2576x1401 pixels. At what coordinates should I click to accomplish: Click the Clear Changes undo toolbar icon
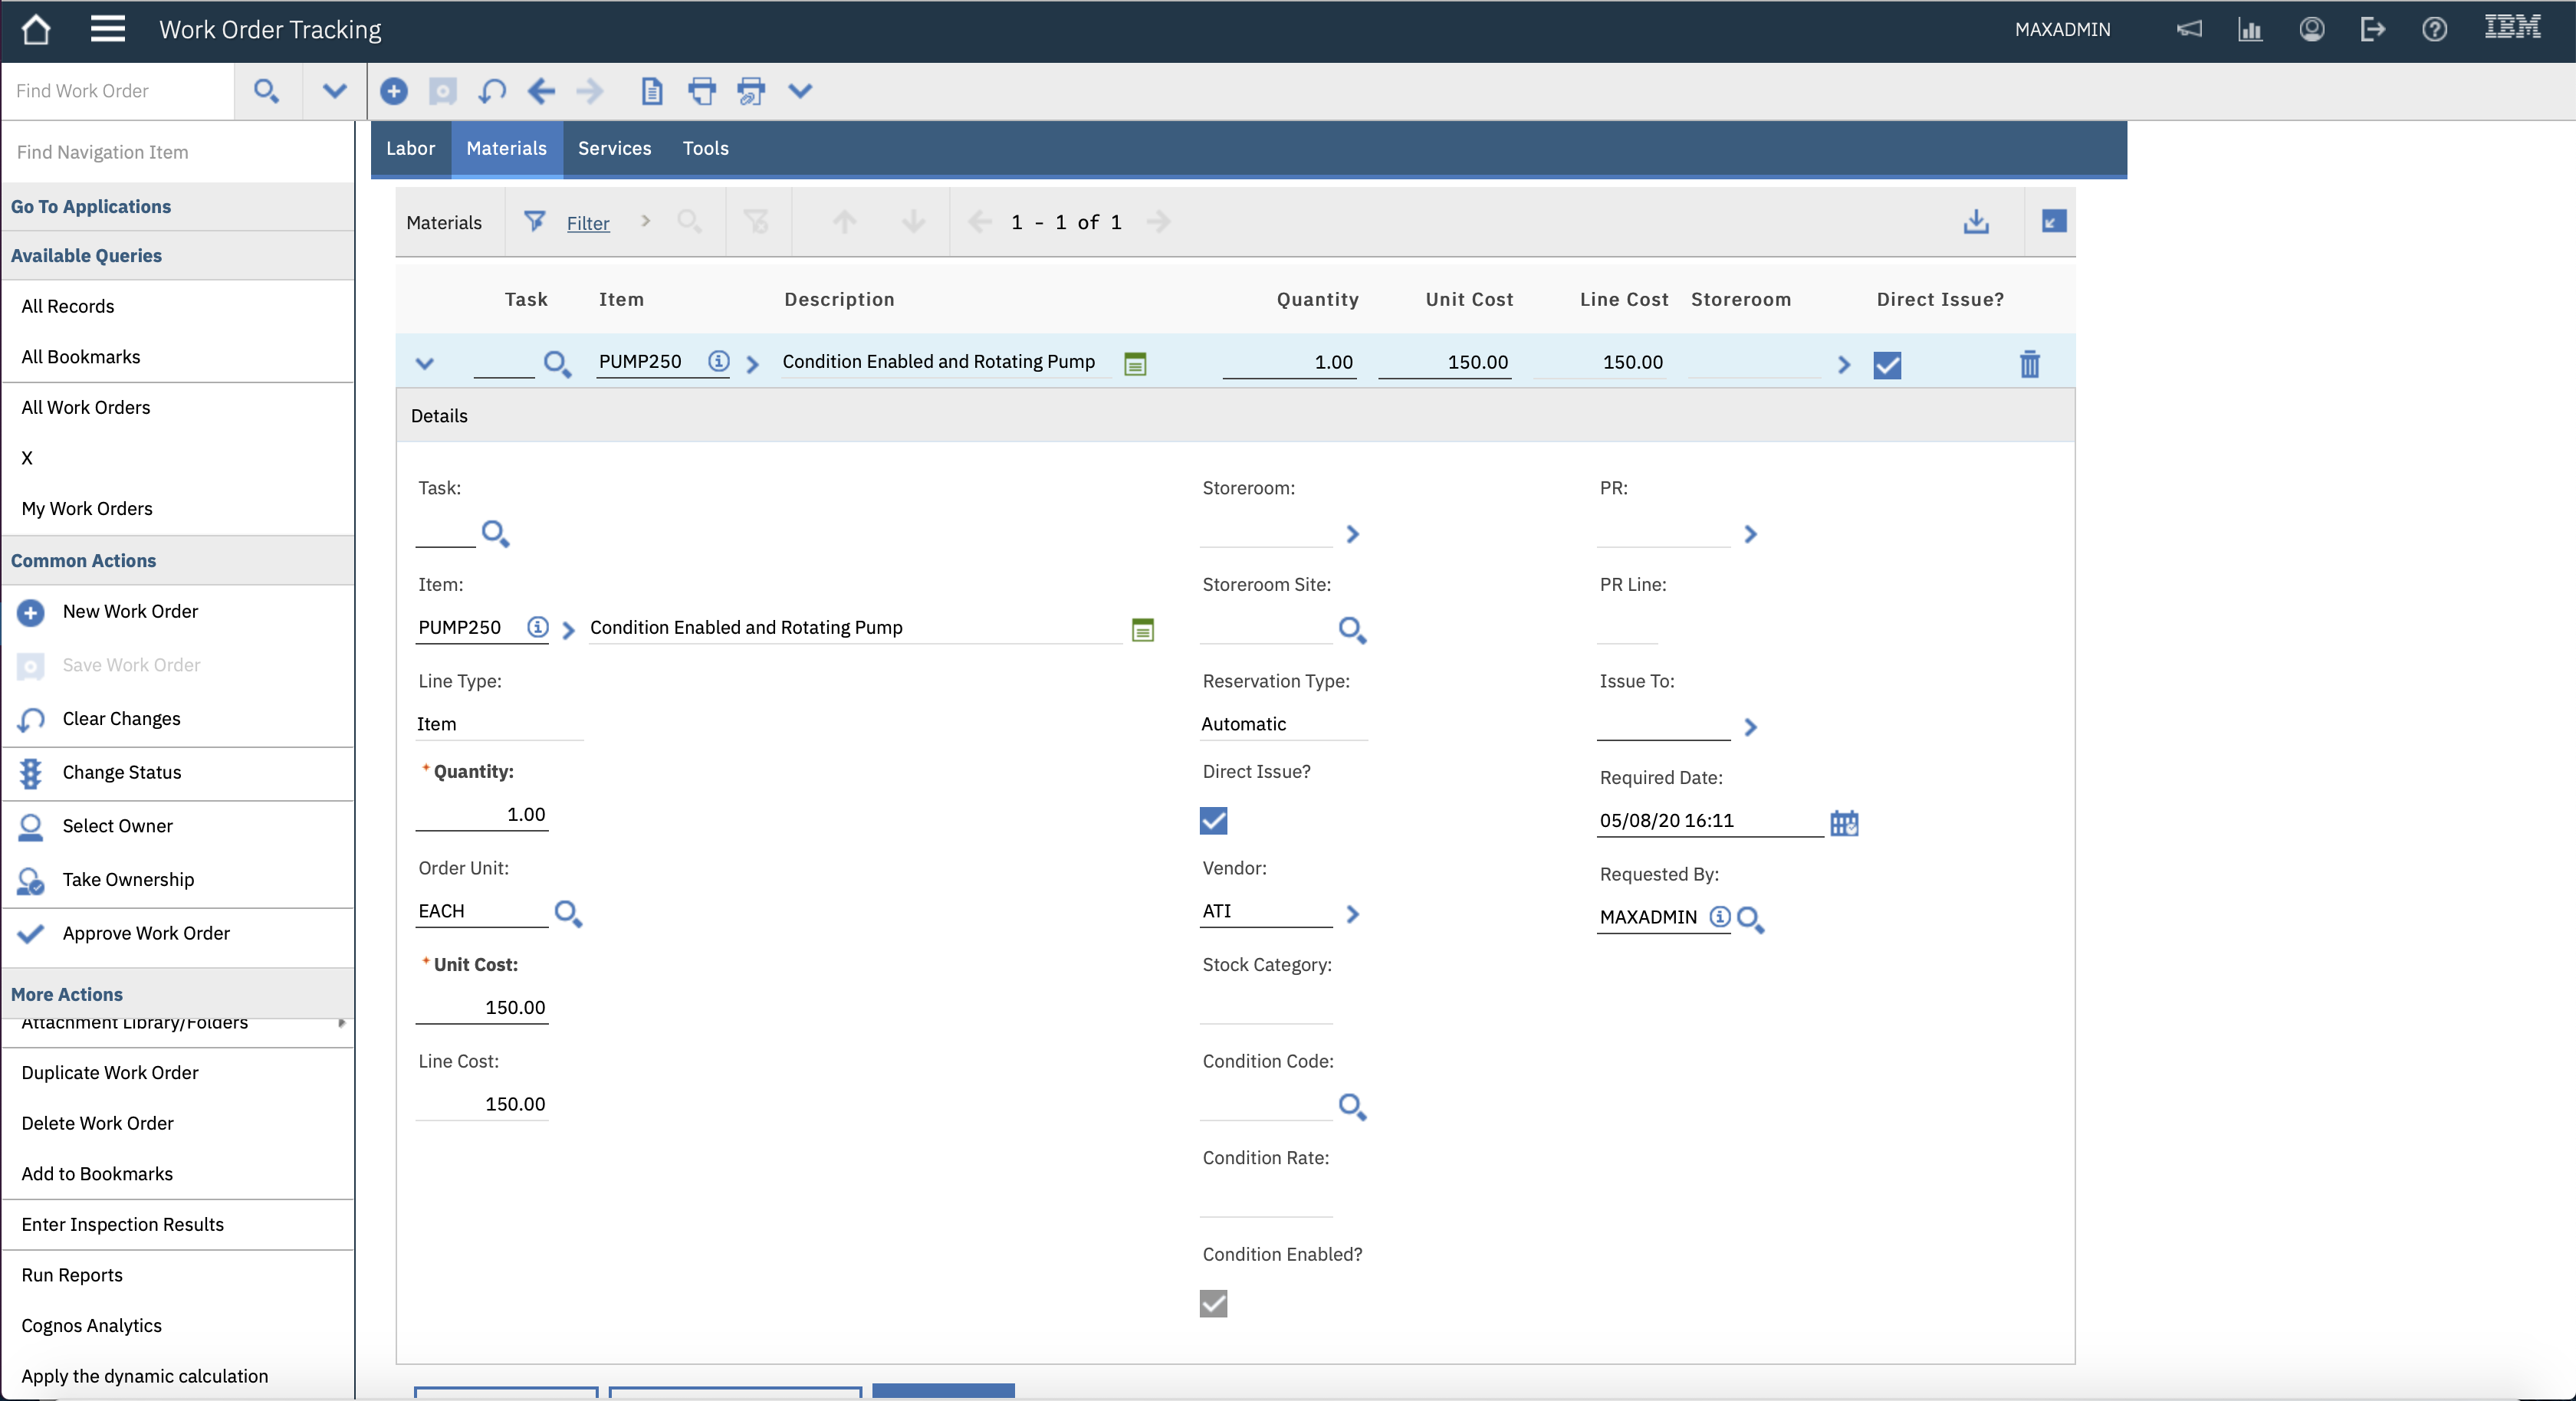(x=491, y=91)
